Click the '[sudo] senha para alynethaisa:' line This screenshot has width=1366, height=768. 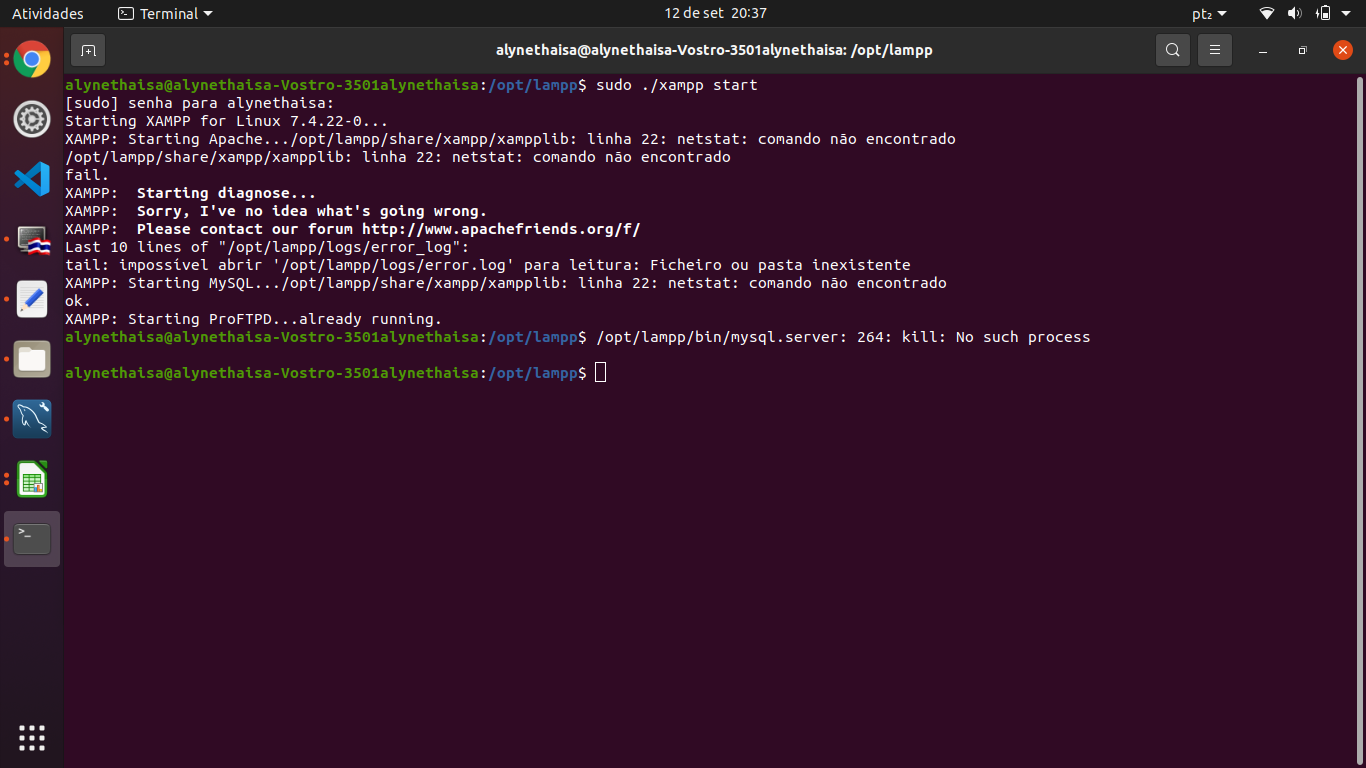200,103
